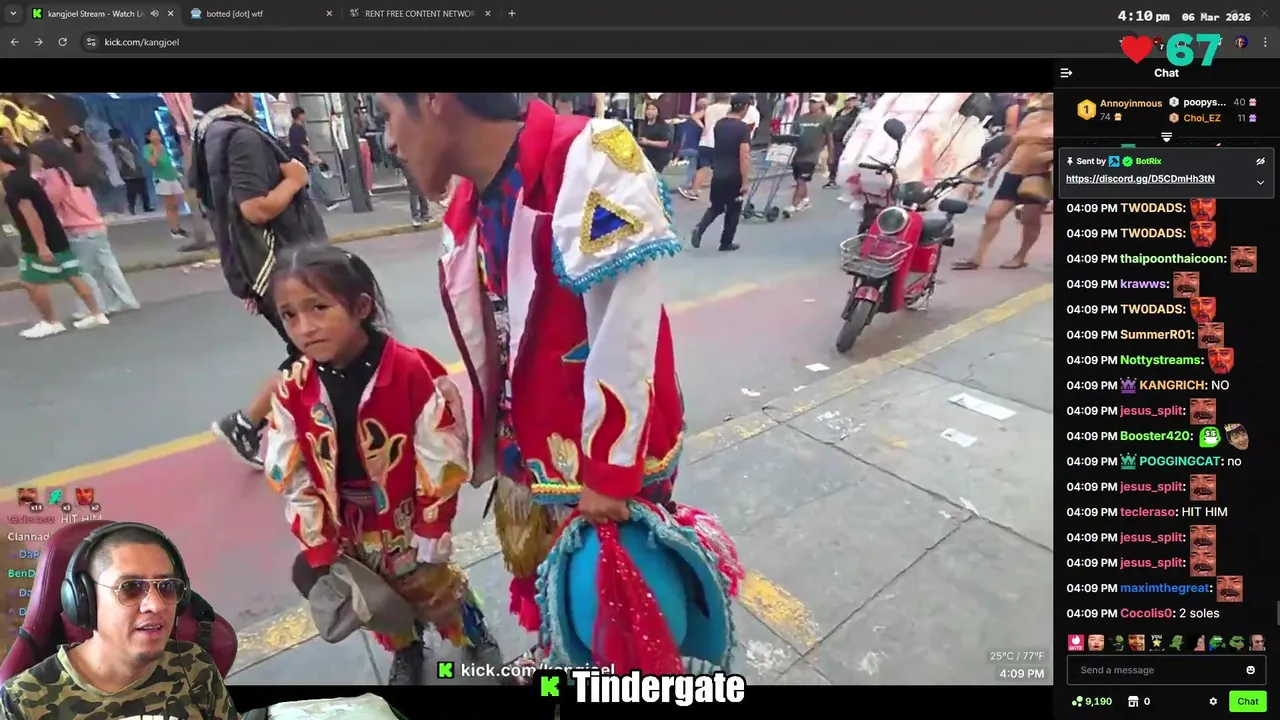Collapse the chat panel with arrow icon
This screenshot has width=1280, height=720.
(1066, 73)
